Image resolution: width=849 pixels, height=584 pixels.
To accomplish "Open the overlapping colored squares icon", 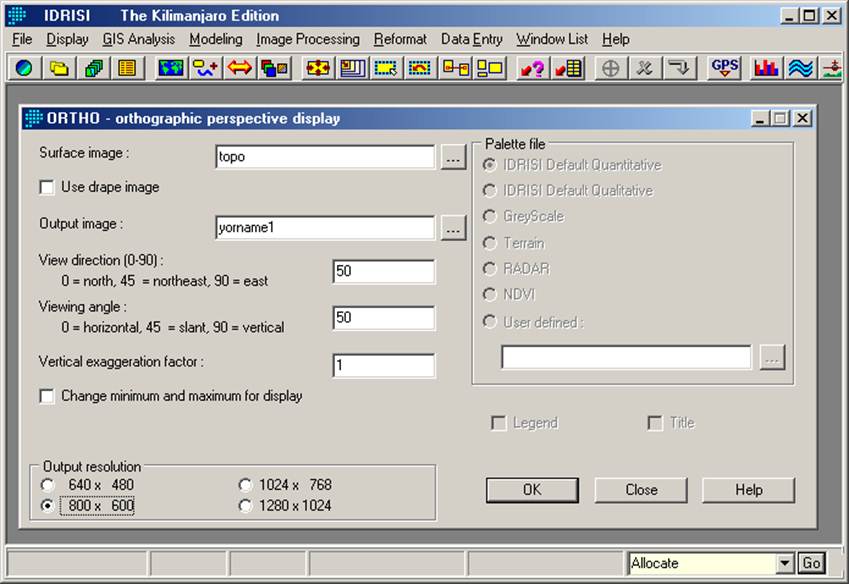I will coord(274,68).
